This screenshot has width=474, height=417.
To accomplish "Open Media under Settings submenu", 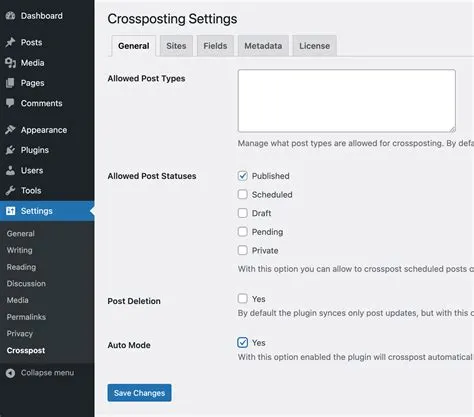I will [17, 300].
